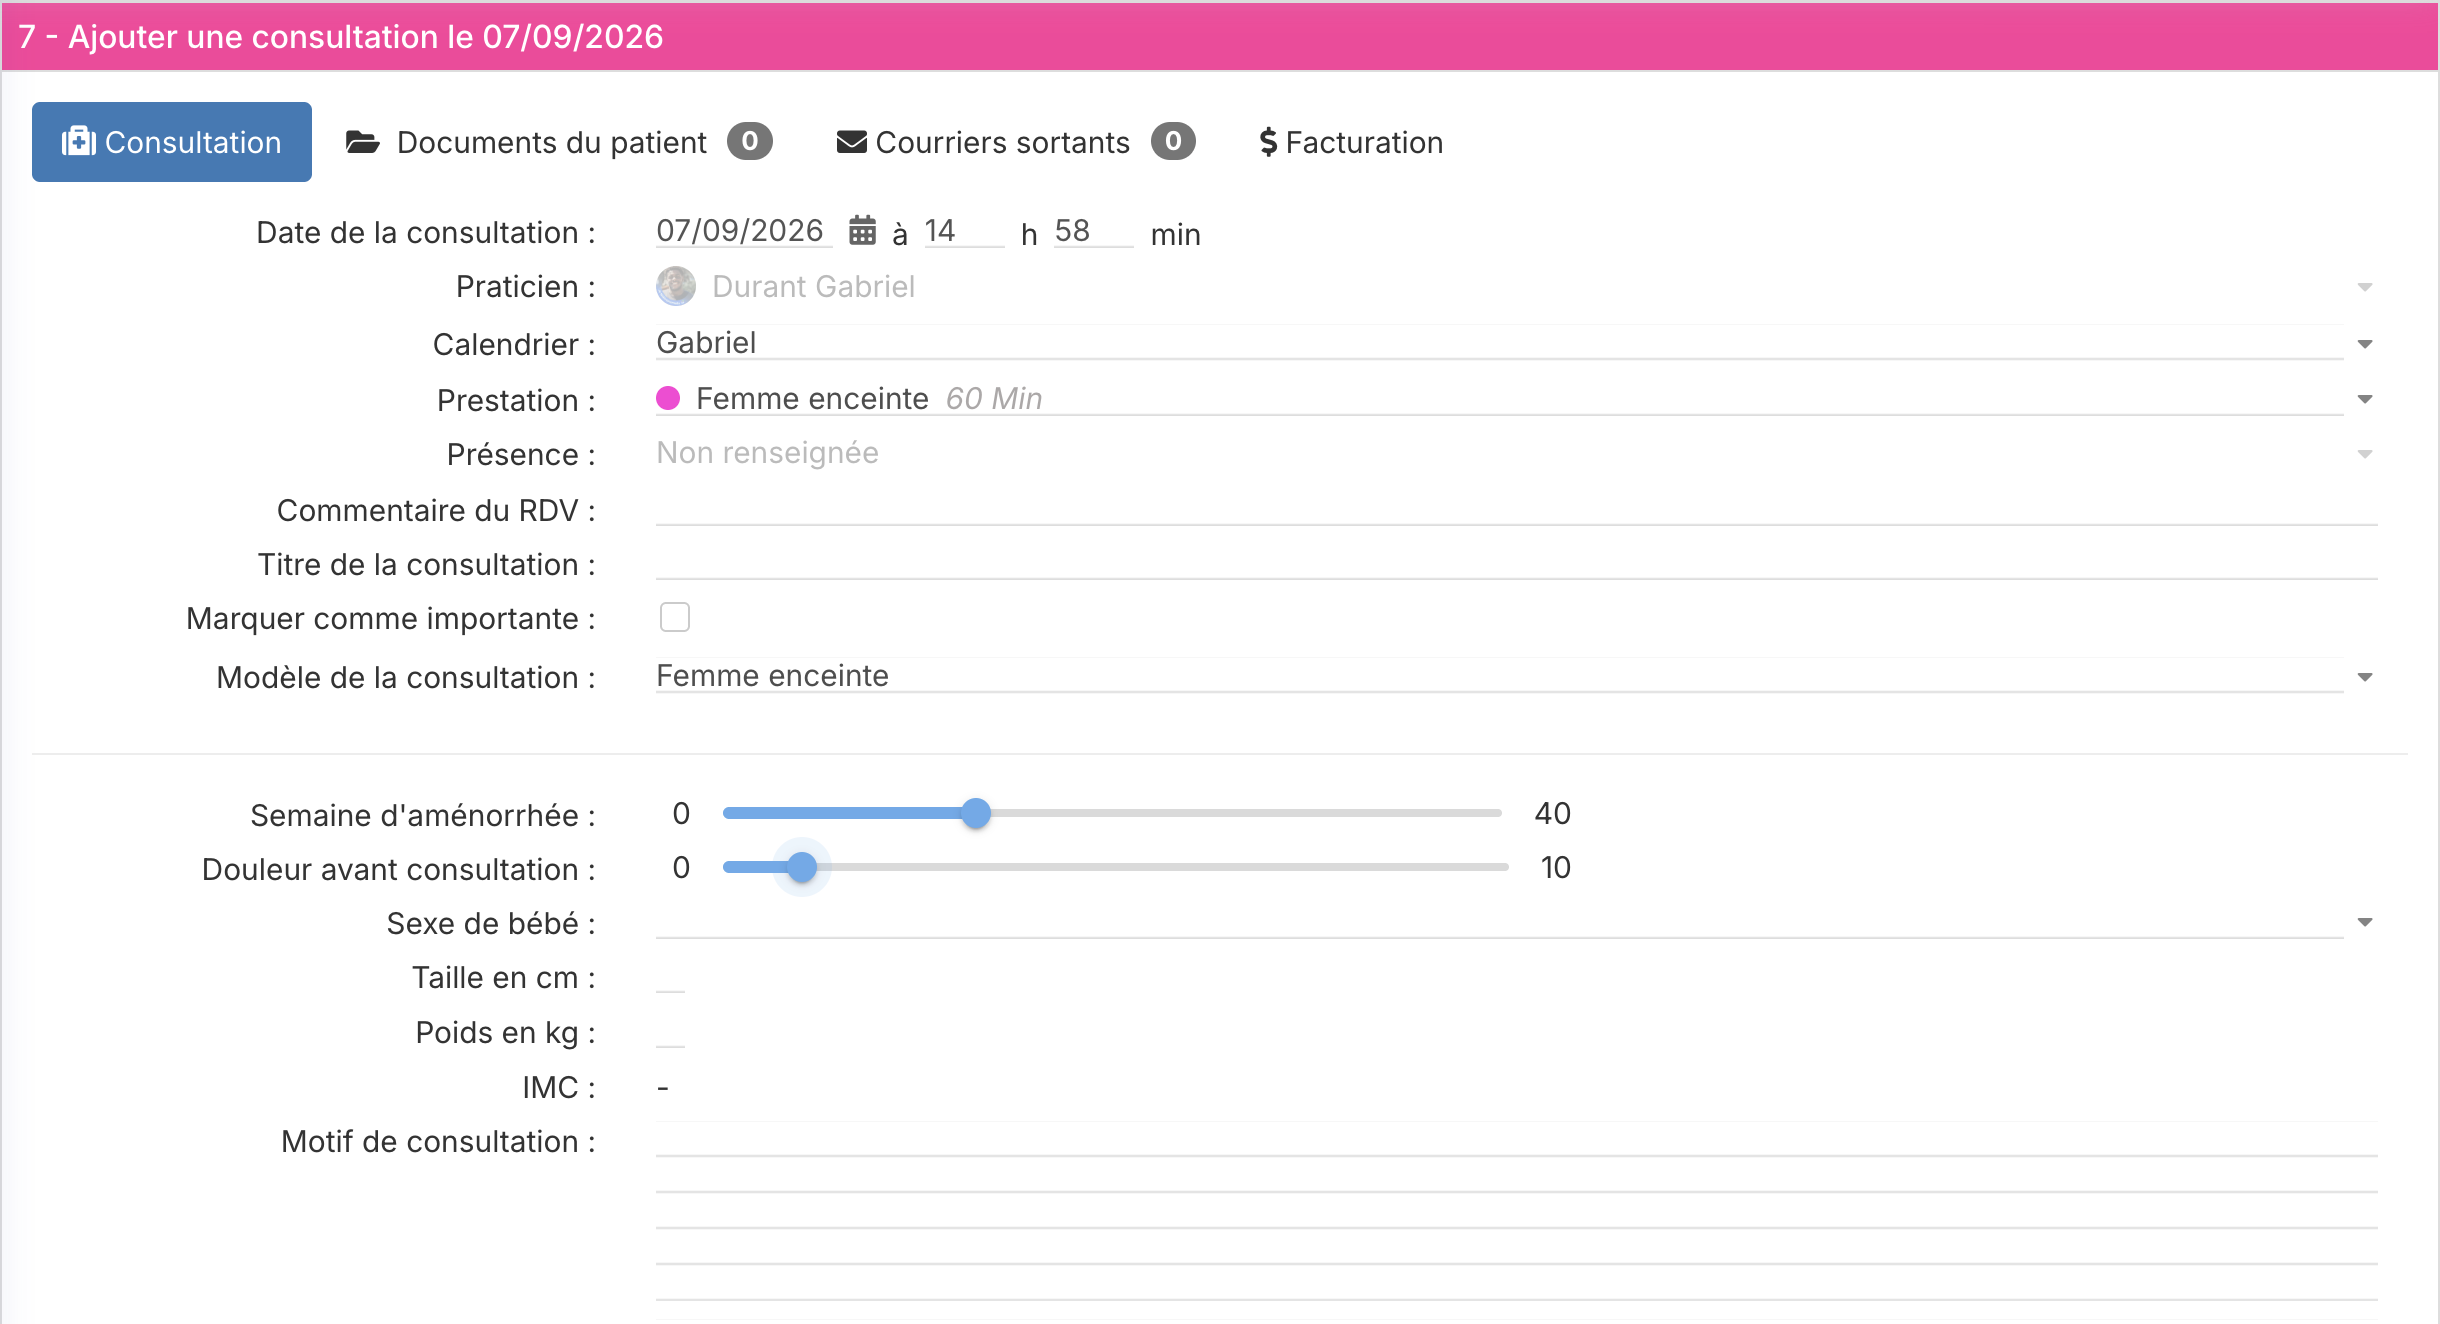Click the 'Non renseignée' presence value
The height and width of the screenshot is (1324, 2440).
click(x=767, y=453)
